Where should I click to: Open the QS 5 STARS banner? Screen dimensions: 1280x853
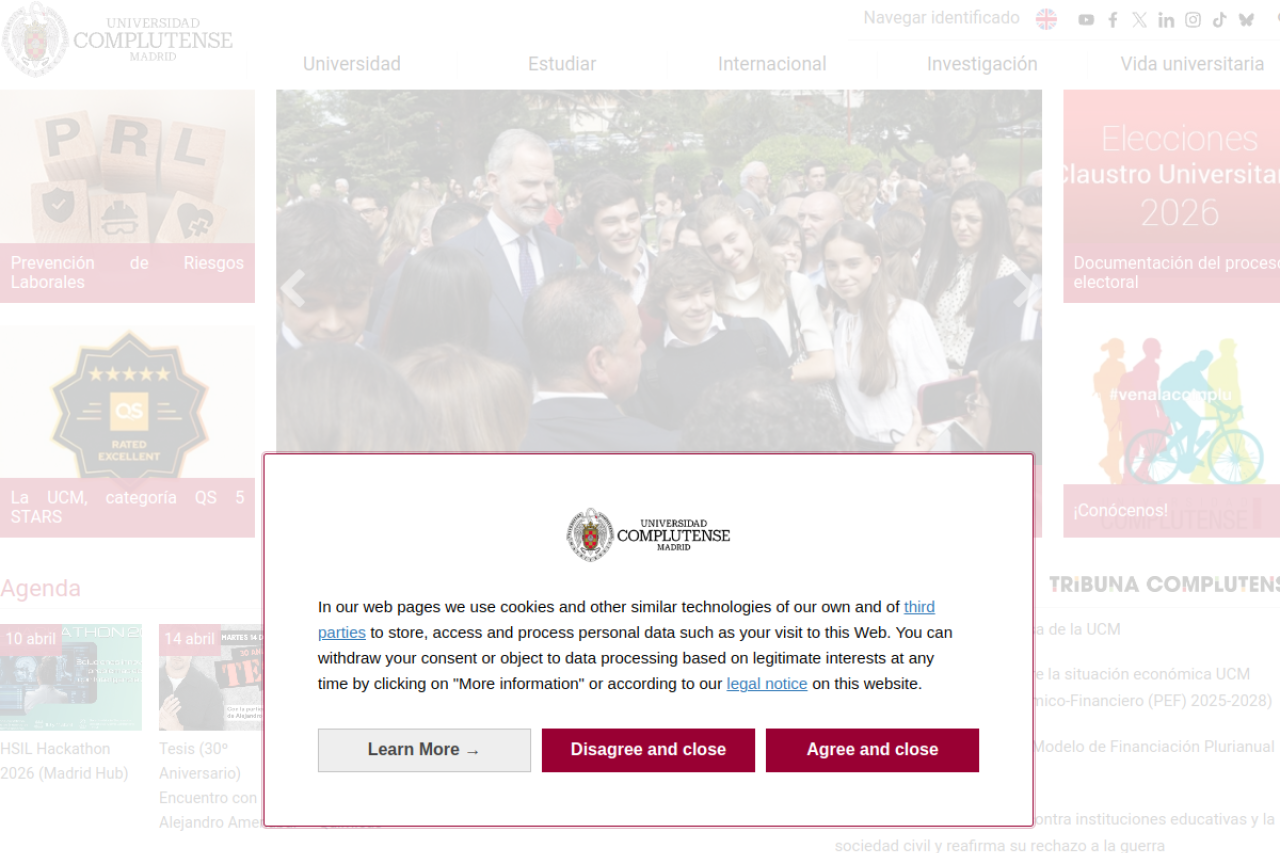(127, 431)
